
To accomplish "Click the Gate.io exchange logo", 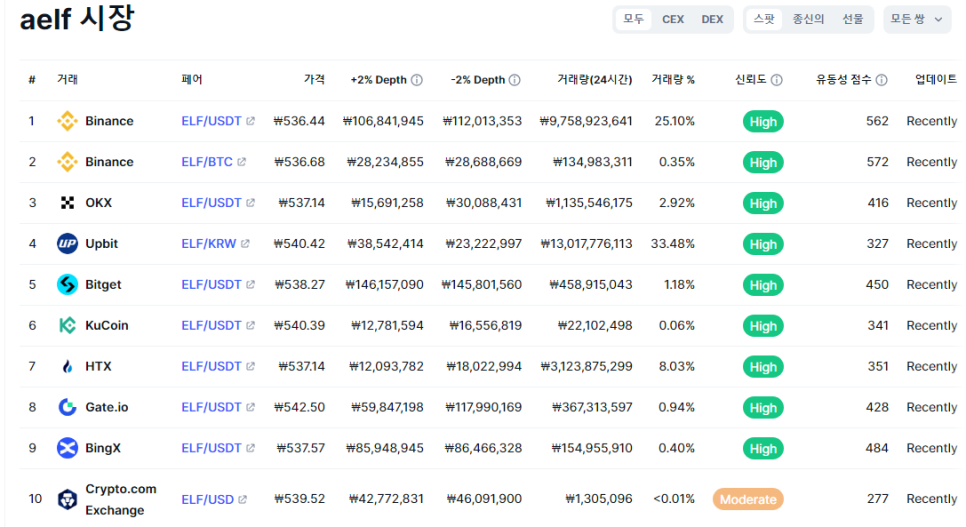I will pyautogui.click(x=67, y=407).
